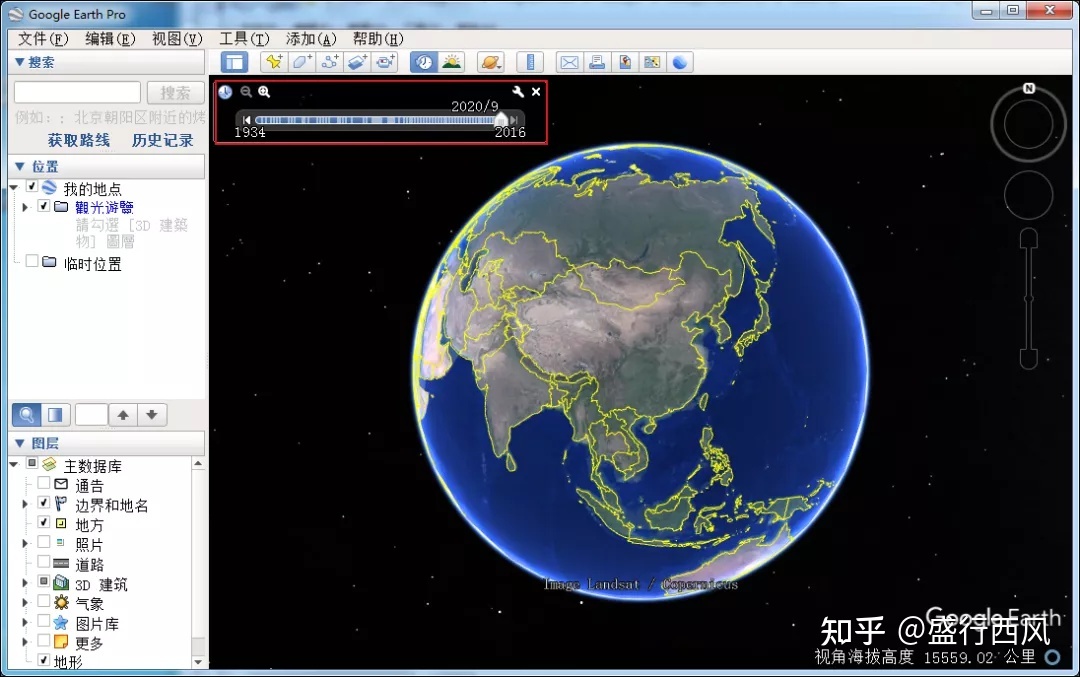Select the 图片库 layer row
The height and width of the screenshot is (677, 1080).
pos(96,623)
